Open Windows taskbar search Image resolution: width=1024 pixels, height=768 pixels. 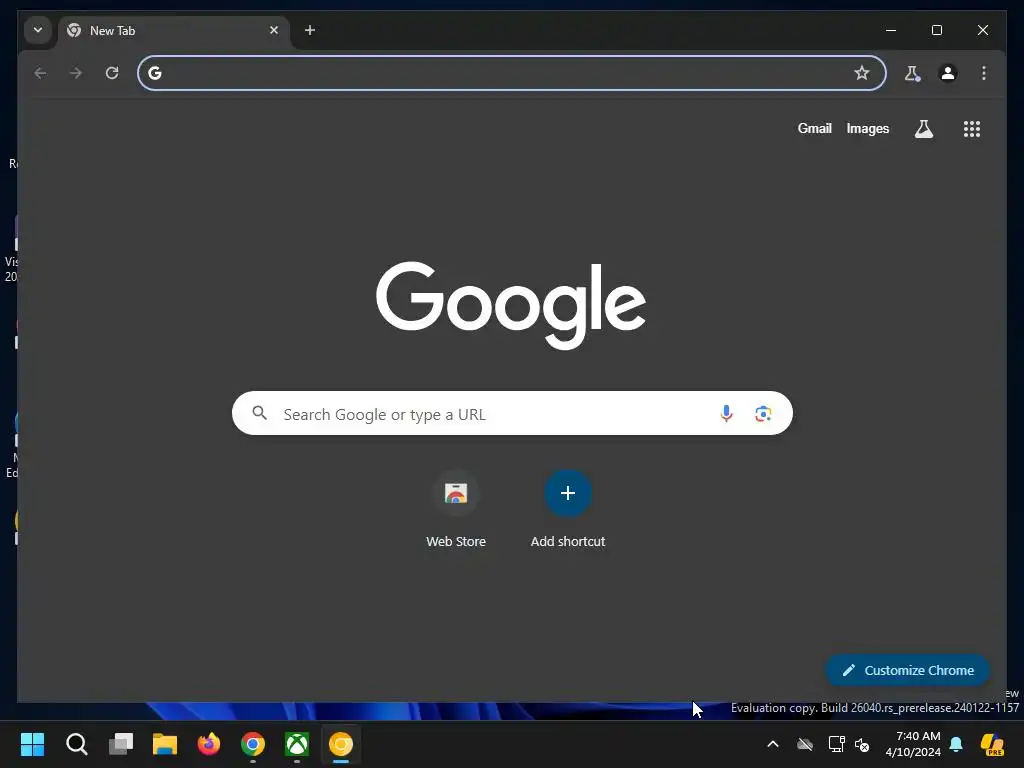click(x=76, y=744)
